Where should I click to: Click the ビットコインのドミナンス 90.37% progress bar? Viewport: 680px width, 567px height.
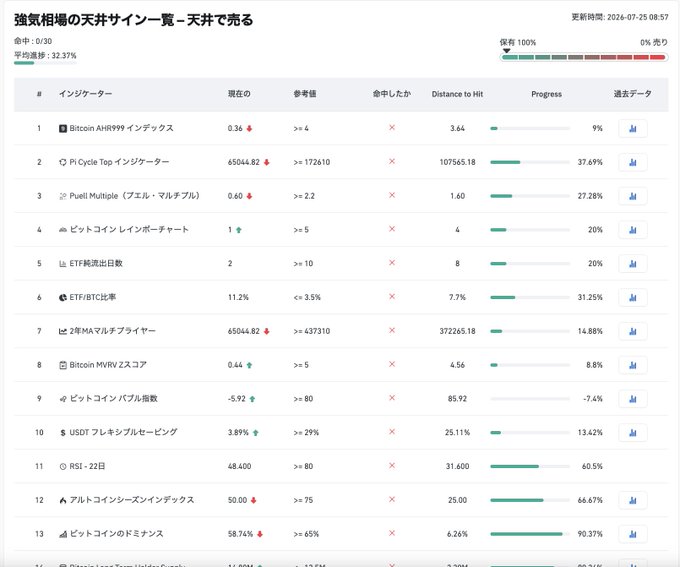tap(530, 534)
